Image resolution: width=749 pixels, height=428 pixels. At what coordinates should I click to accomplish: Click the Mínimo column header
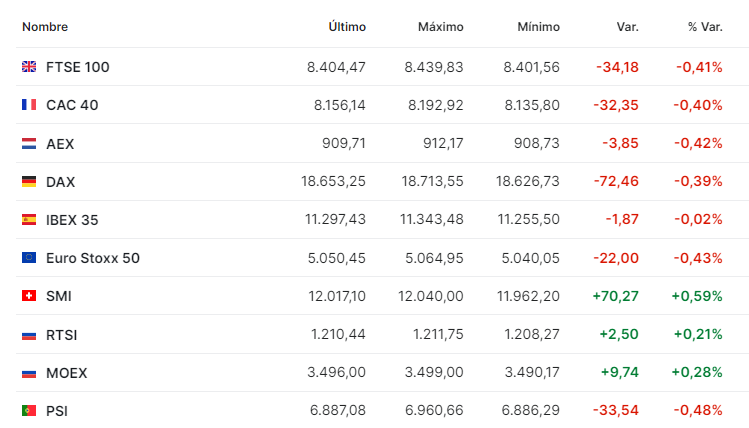(x=538, y=27)
